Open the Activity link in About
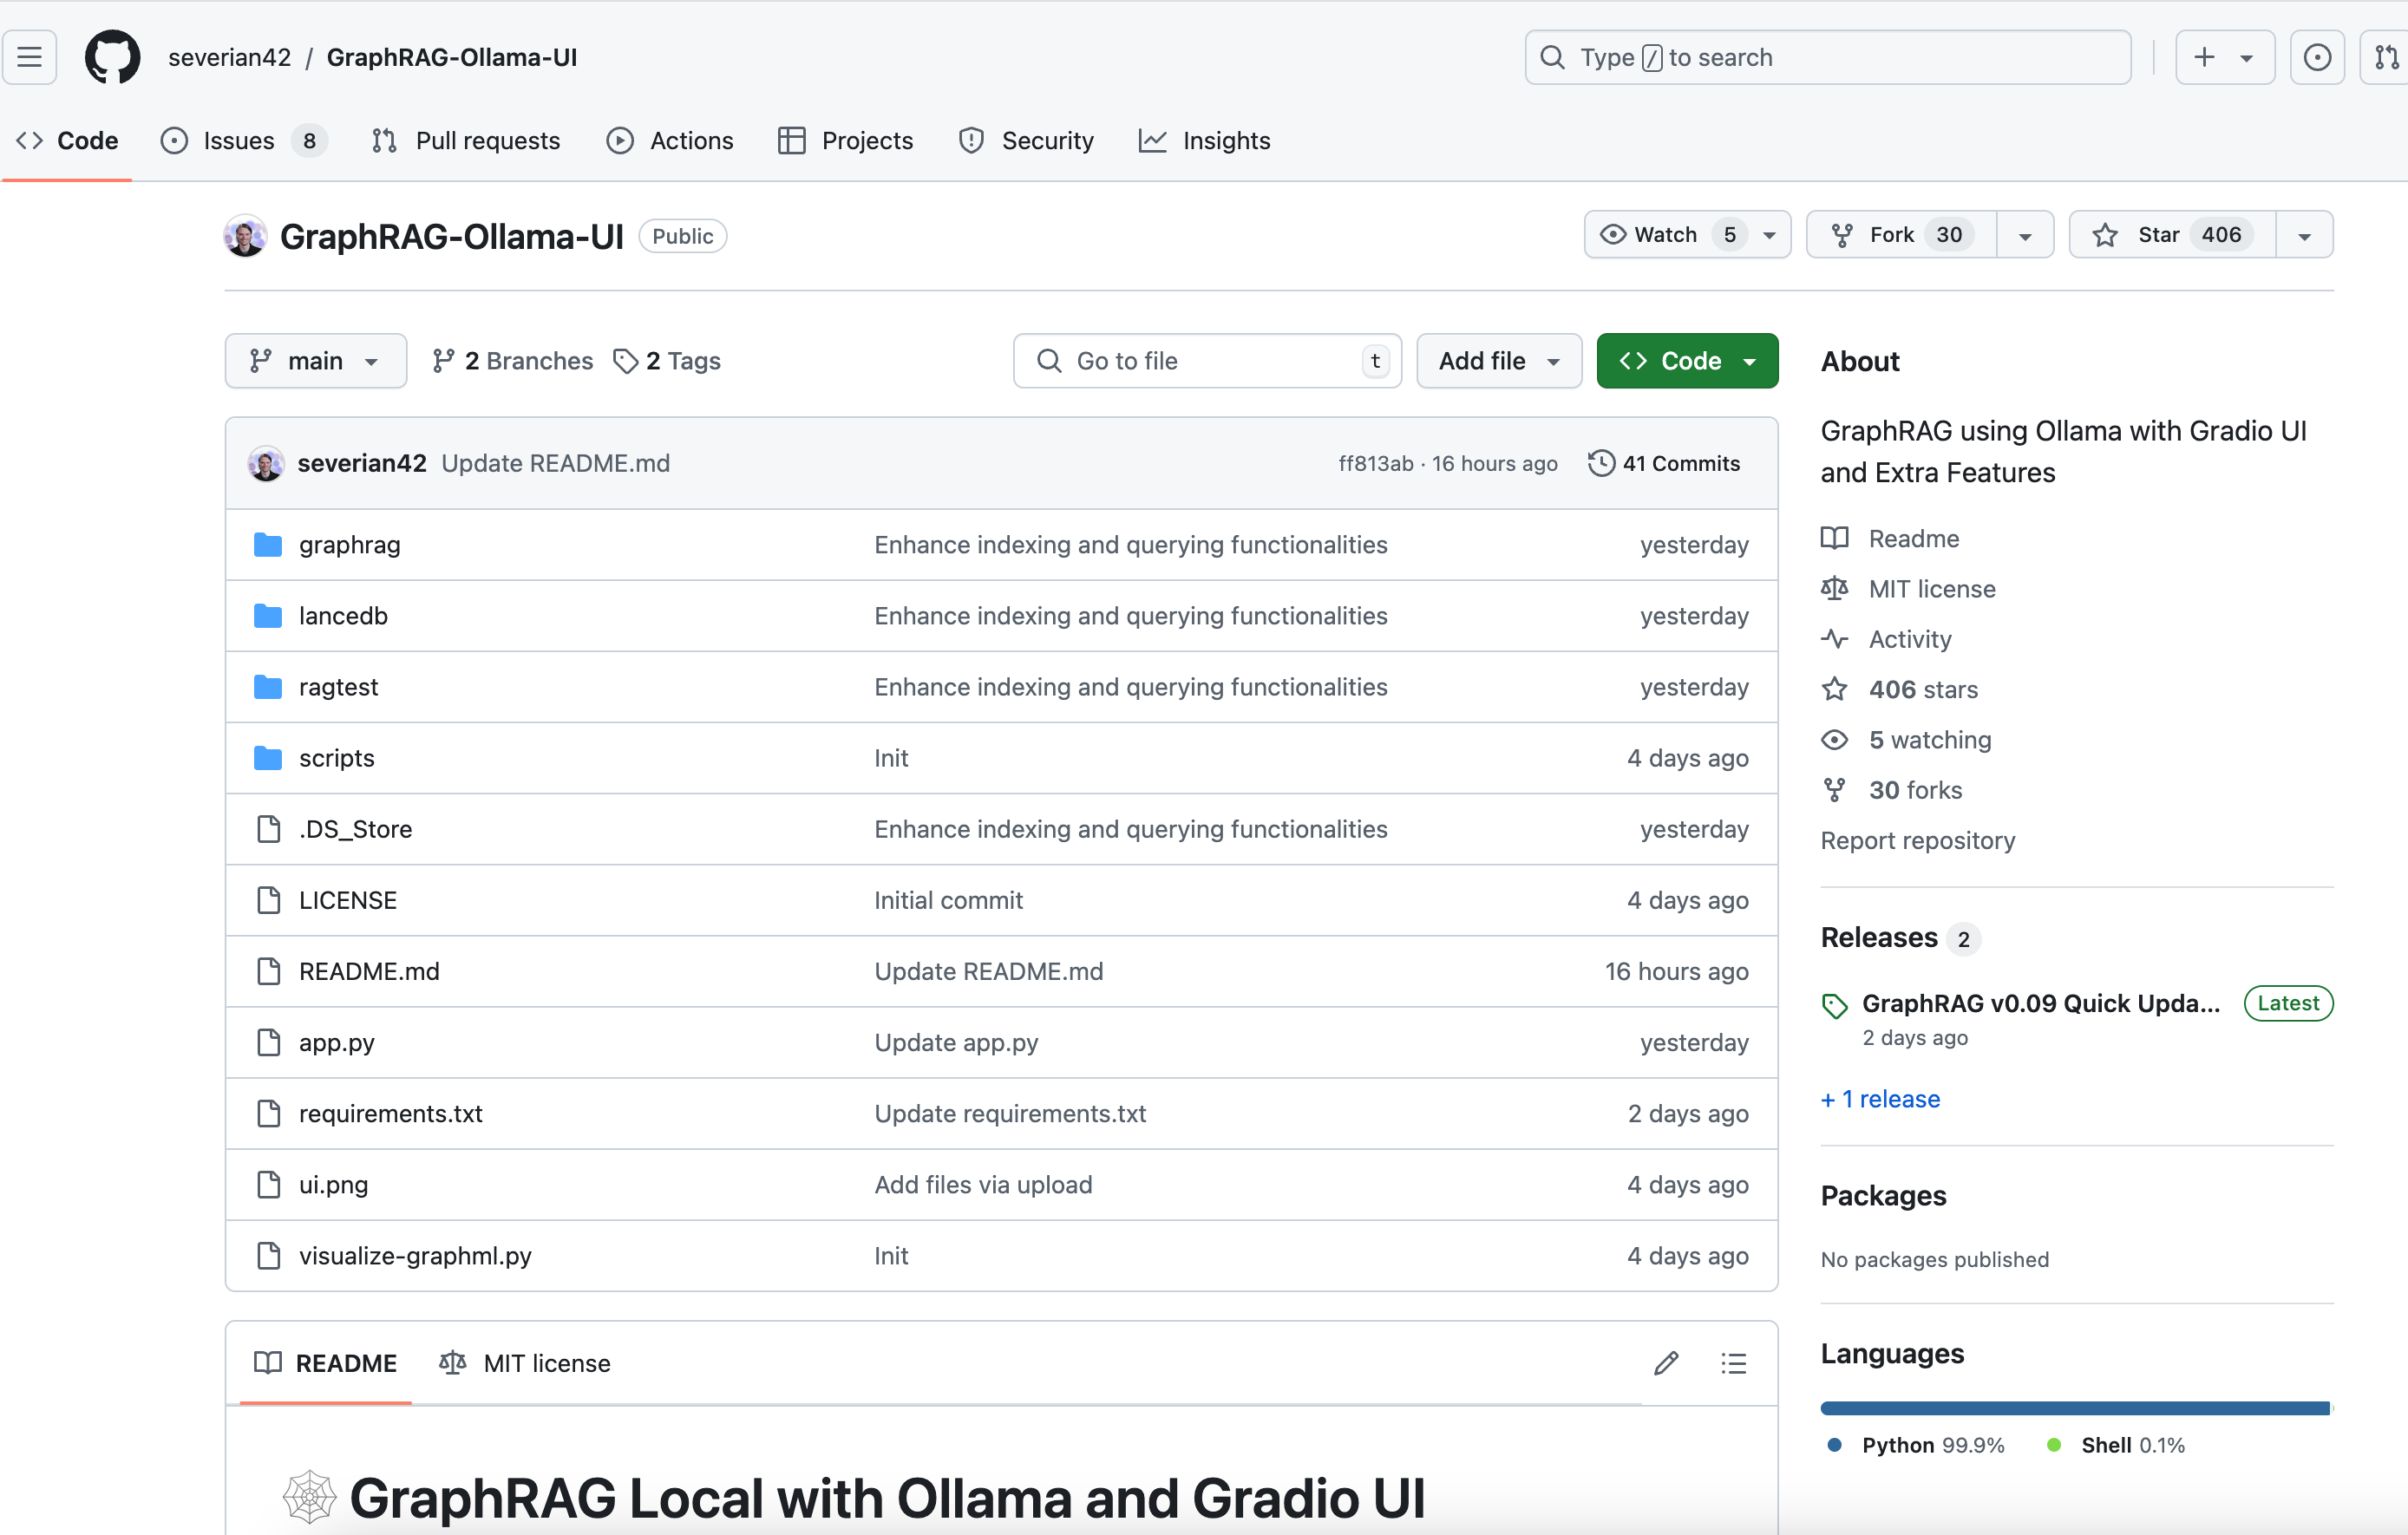 coord(1886,639)
